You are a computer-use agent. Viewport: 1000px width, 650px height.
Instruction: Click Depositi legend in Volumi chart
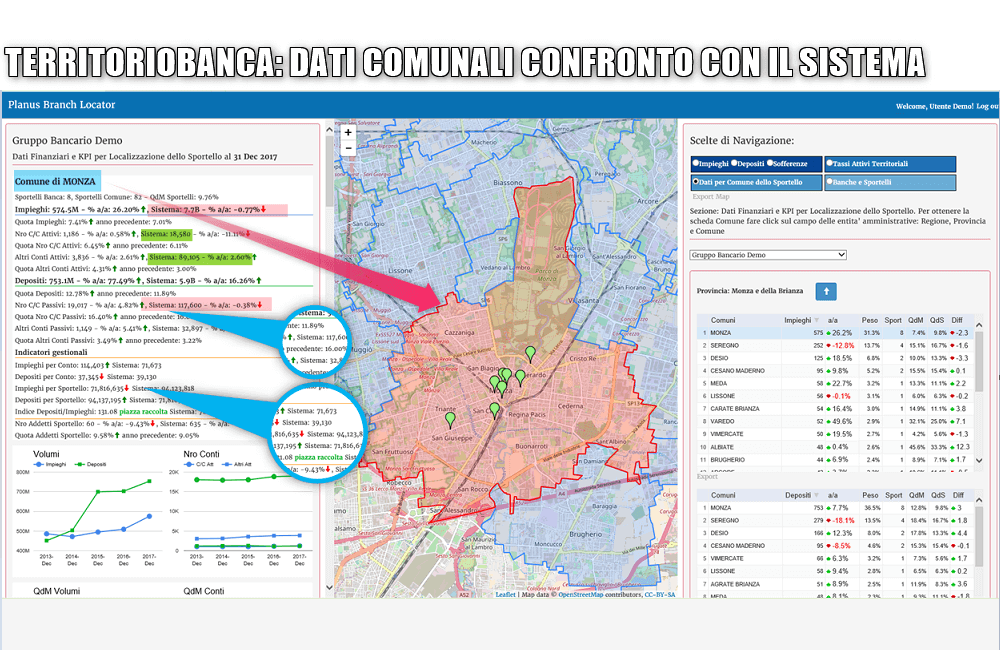click(91, 464)
